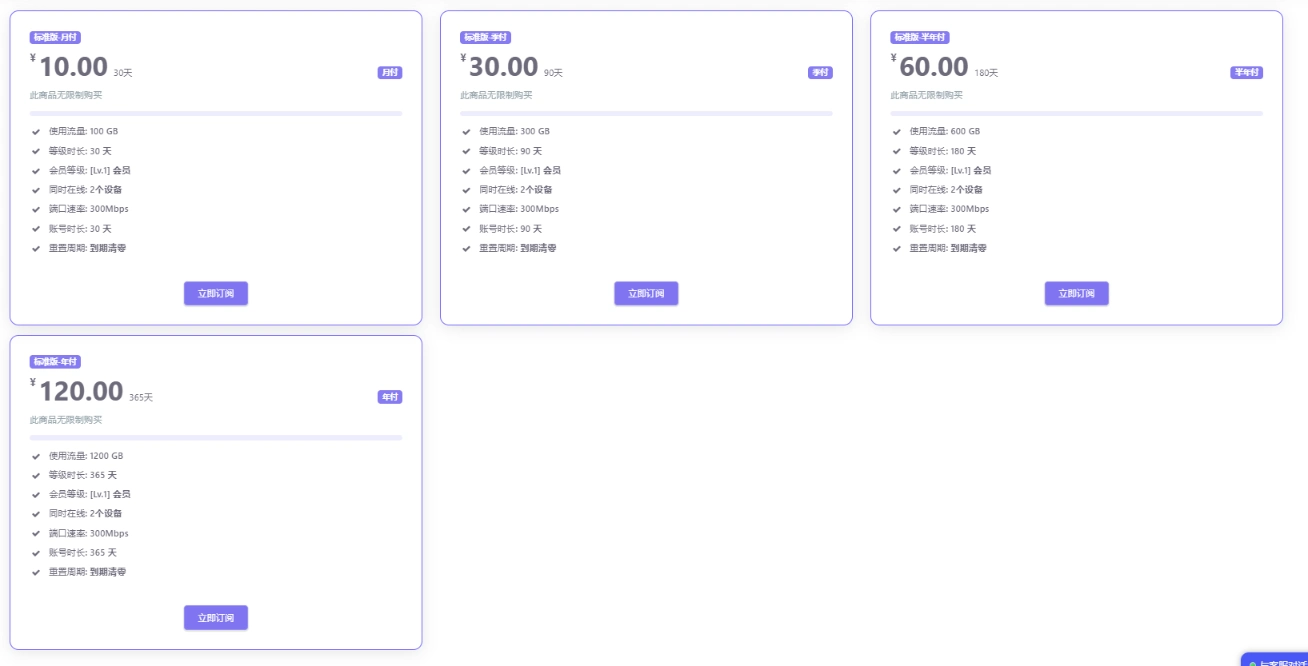Click the 年付 tag beside the 120.00 price
Screen dimensions: 1308x666
pyautogui.click(x=389, y=397)
